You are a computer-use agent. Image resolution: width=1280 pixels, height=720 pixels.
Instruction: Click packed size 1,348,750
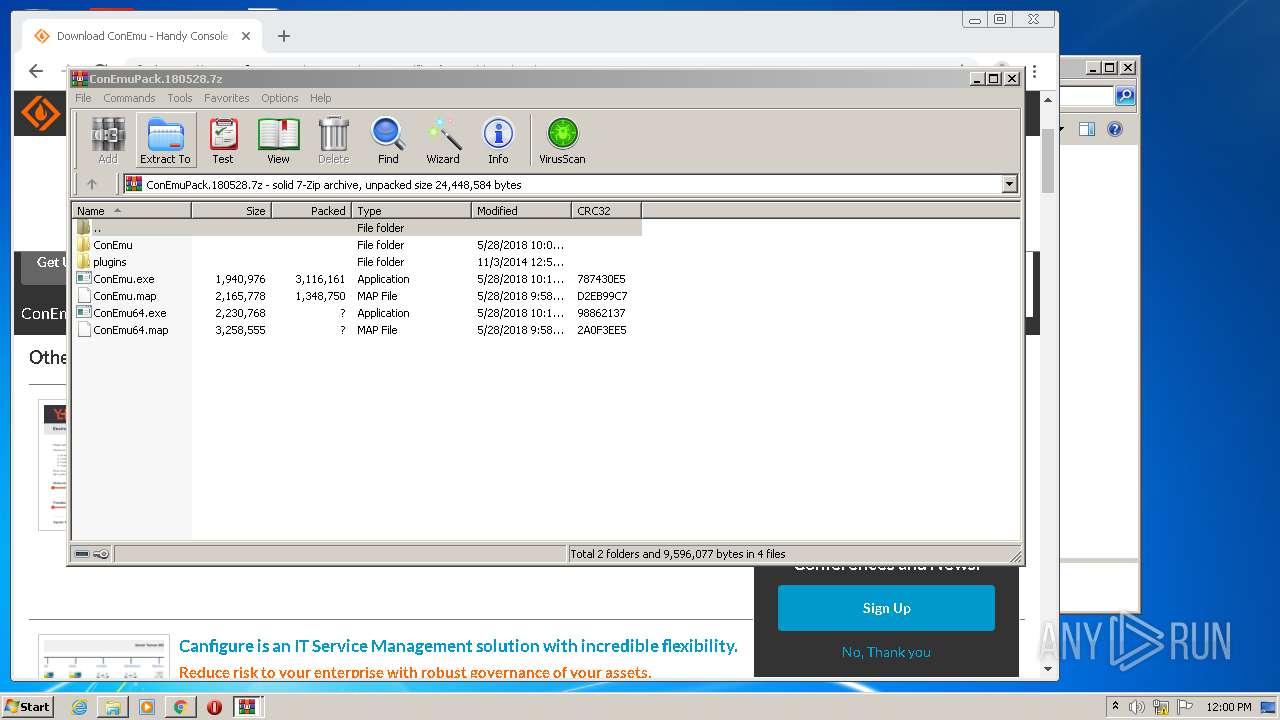320,296
